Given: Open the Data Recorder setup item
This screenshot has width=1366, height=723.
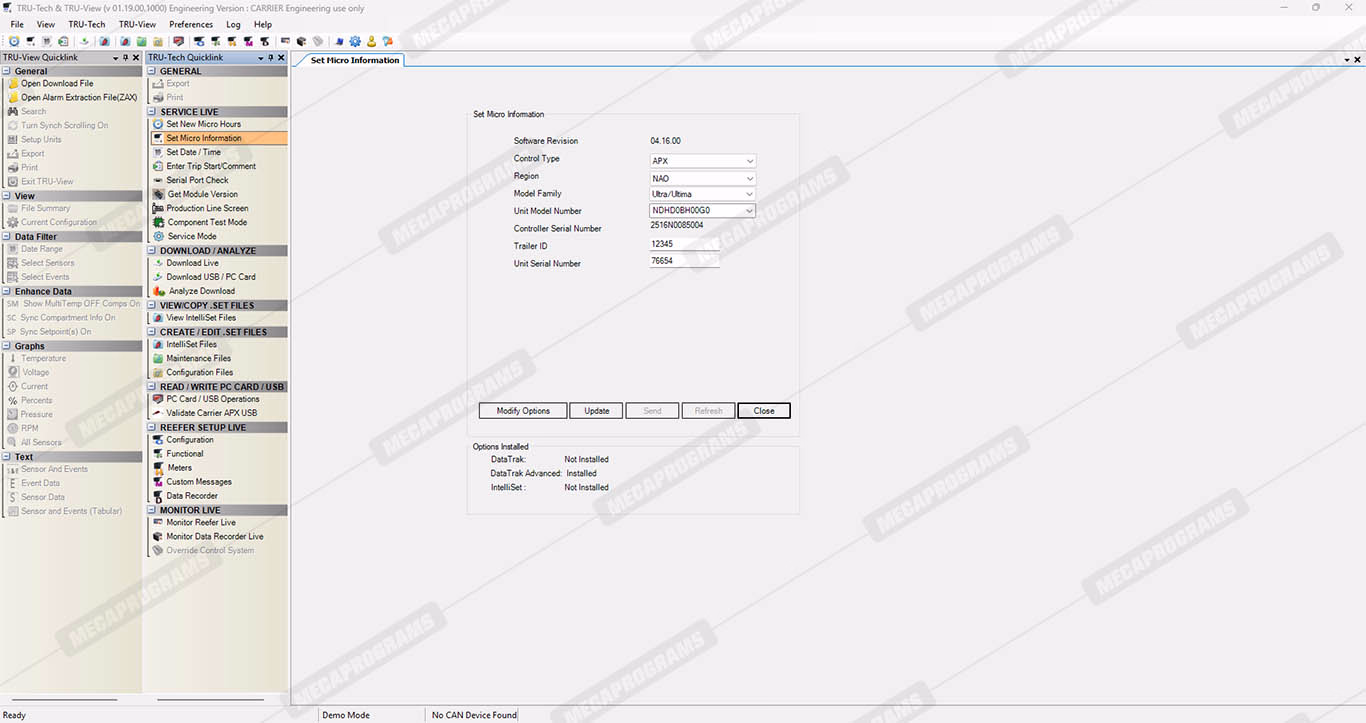Looking at the screenshot, I should [191, 495].
